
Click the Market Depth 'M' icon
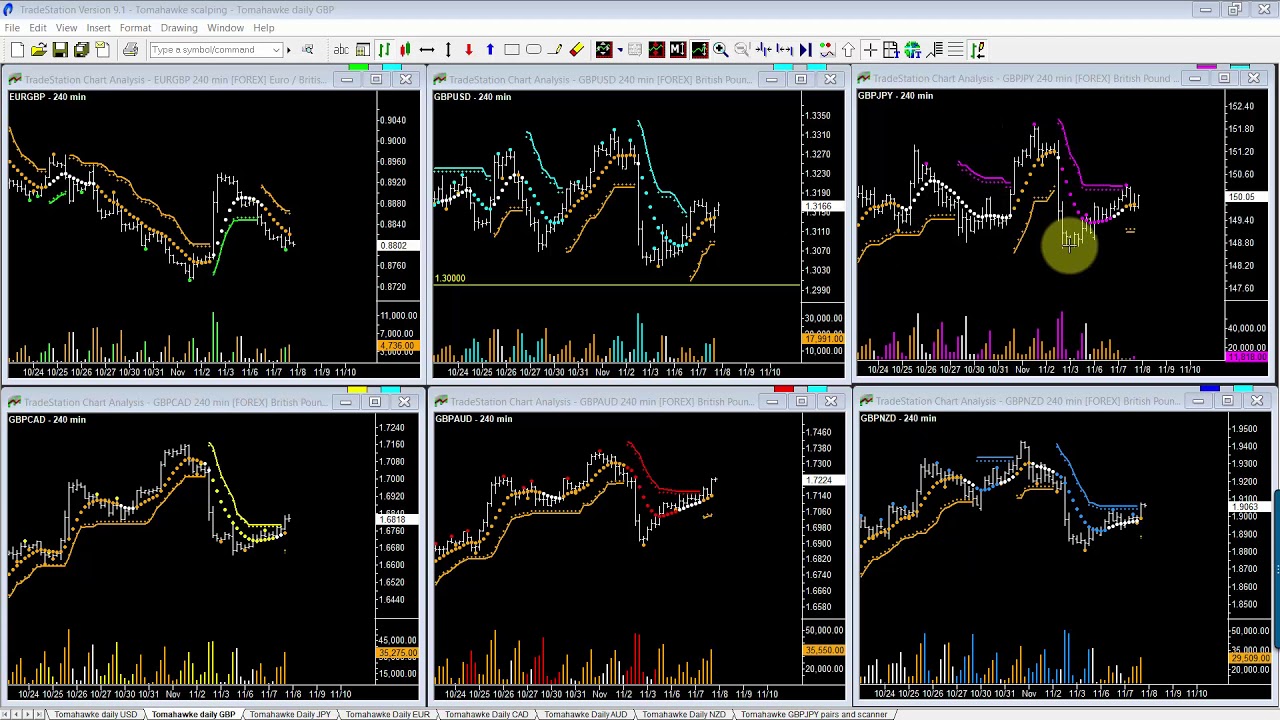point(677,50)
